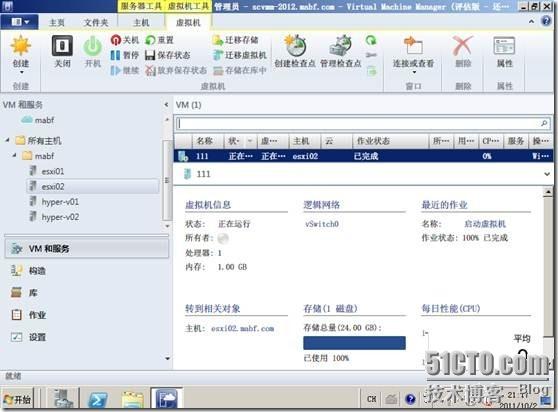The height and width of the screenshot is (412, 558).
Task: Click the 开始 (Start) button
Action: pyautogui.click(x=17, y=399)
